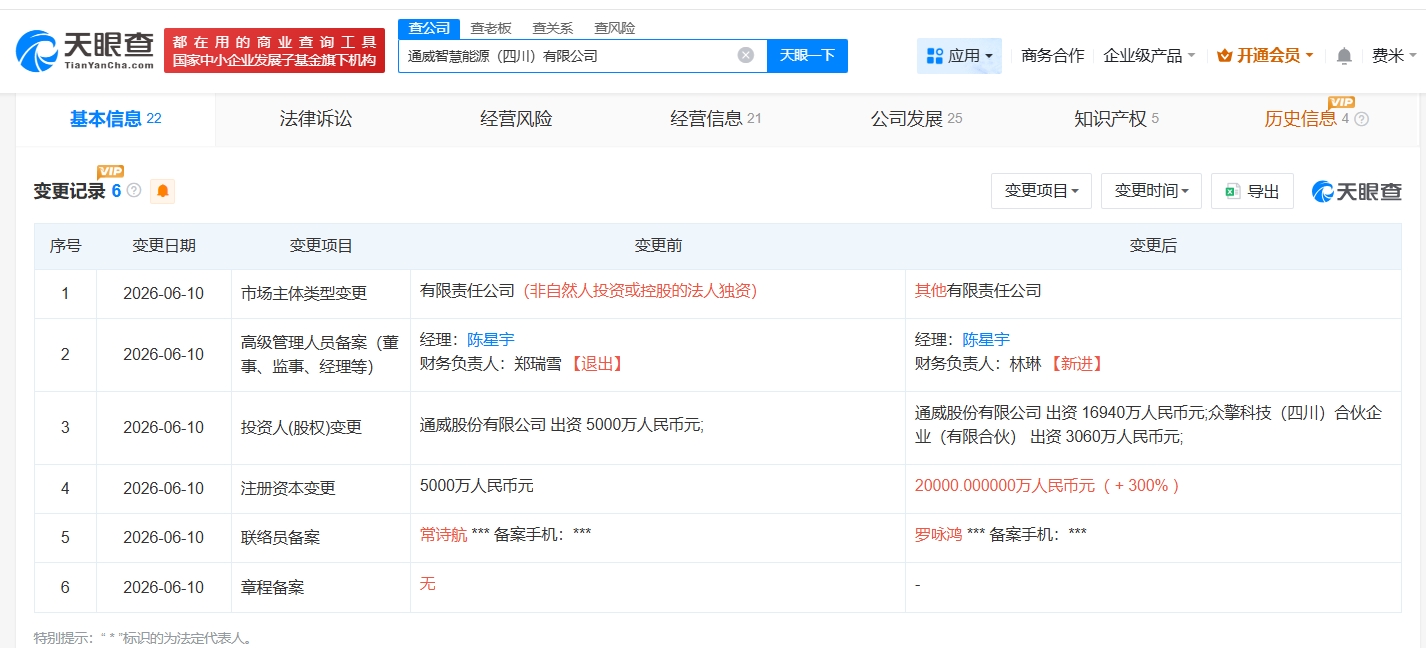
Task: Click 变更后 column header
Action: point(1153,246)
